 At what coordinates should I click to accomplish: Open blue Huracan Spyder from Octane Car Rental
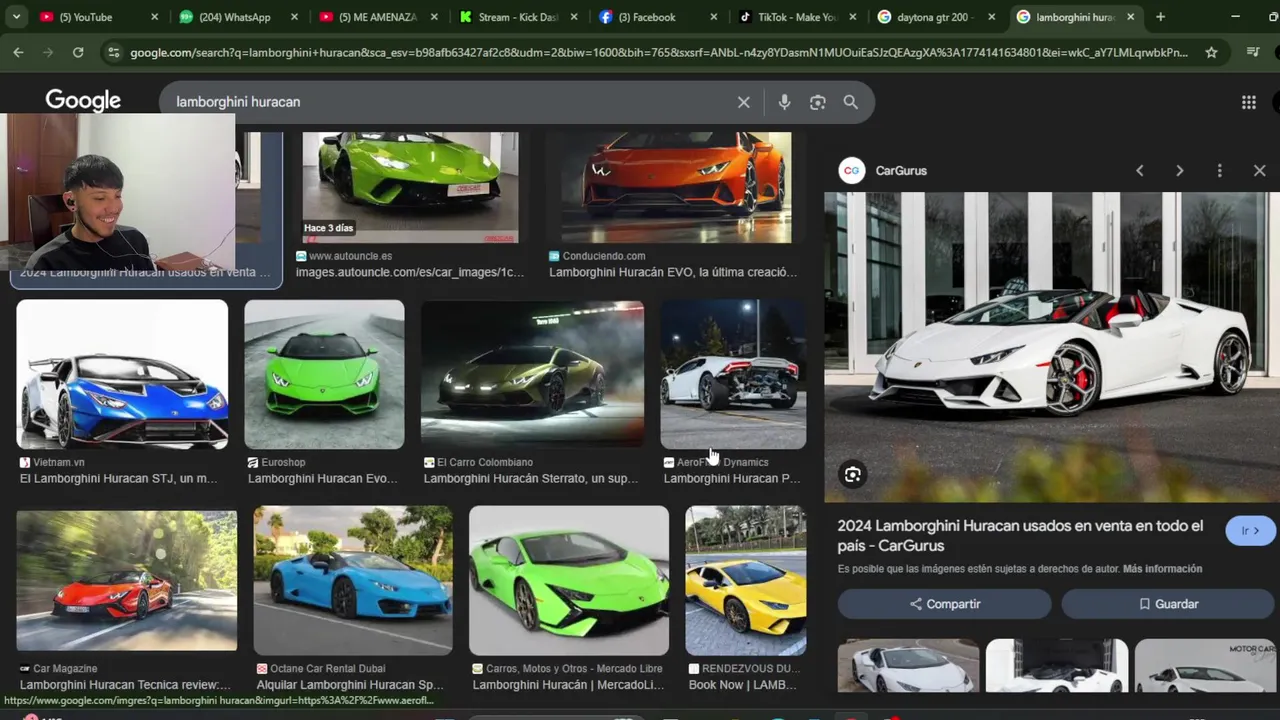point(353,580)
